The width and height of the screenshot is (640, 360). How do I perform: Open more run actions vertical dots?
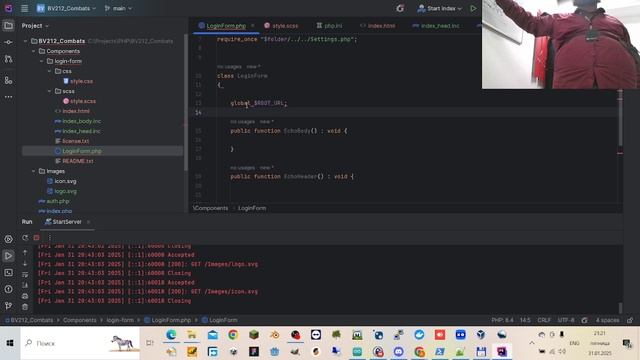click(x=50, y=238)
